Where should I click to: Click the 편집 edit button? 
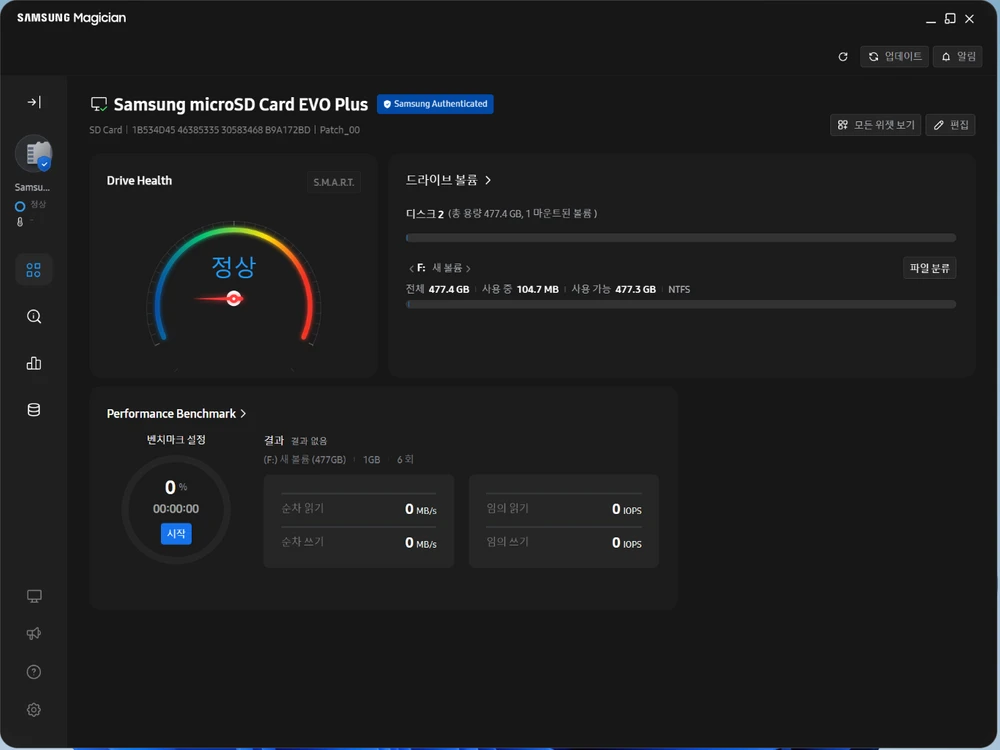pos(950,125)
